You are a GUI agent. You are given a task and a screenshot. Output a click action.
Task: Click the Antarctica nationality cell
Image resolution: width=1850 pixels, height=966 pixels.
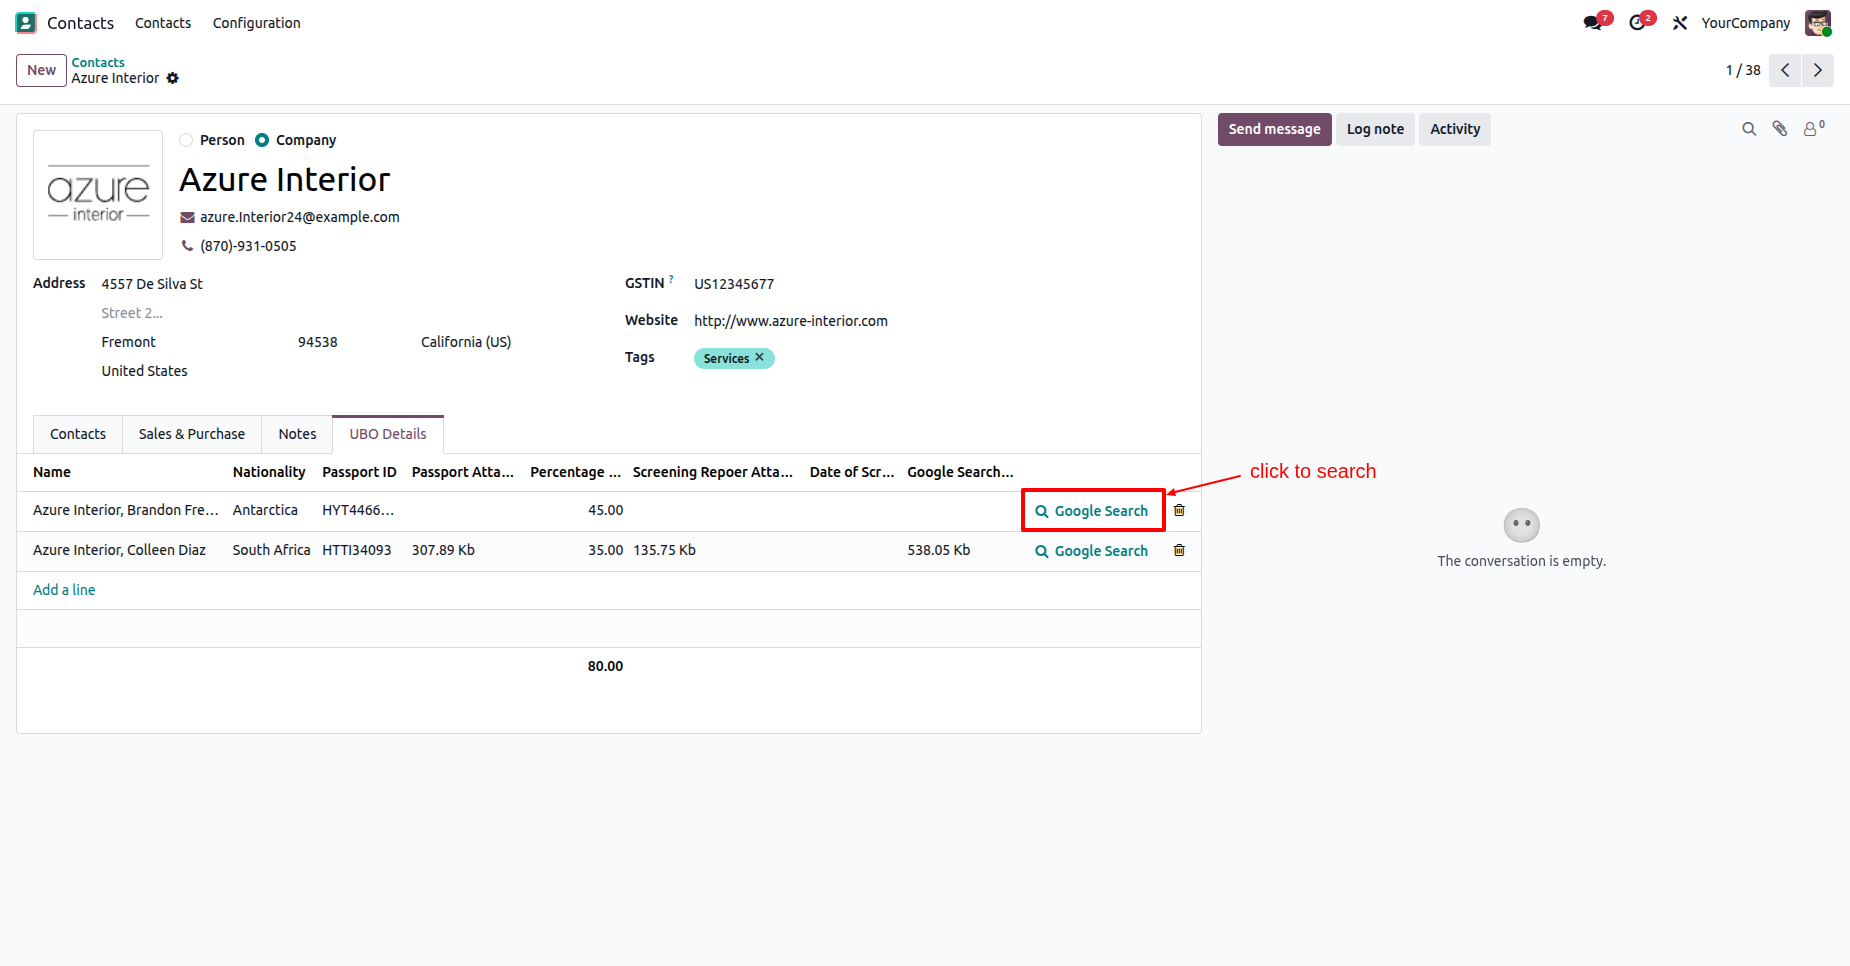(265, 510)
